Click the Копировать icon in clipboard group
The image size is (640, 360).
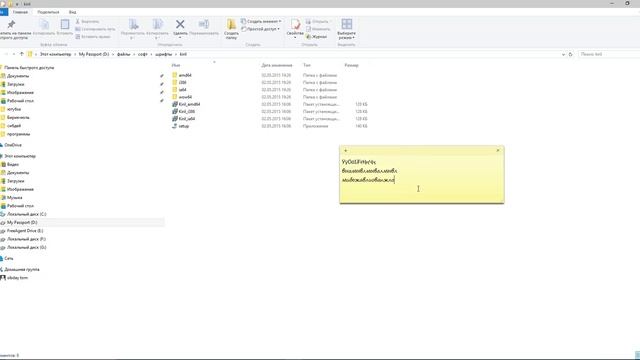click(44, 24)
